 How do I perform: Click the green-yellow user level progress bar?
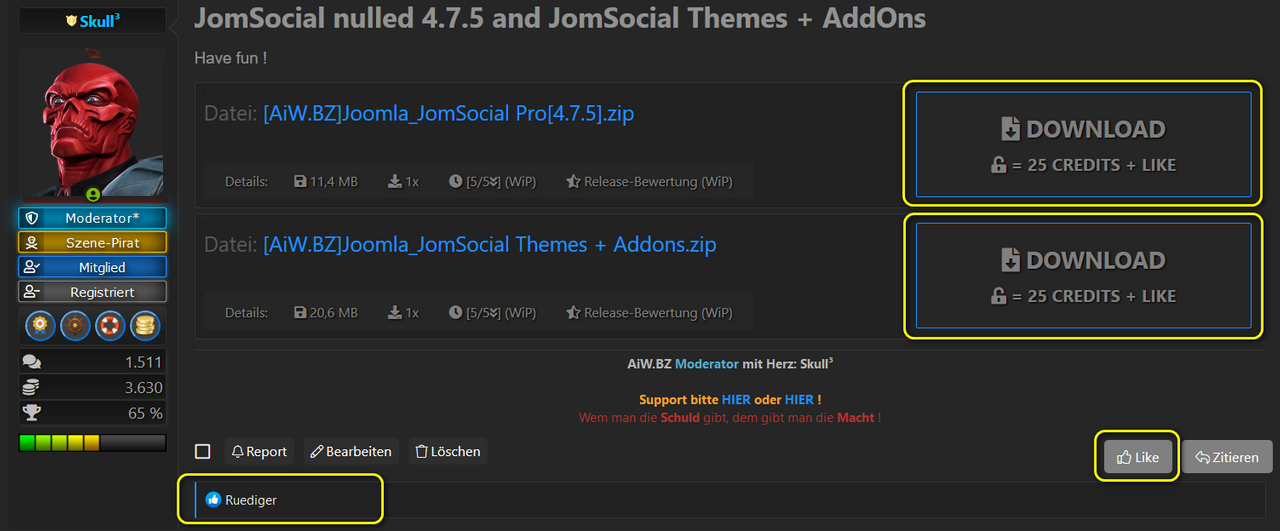pos(92,442)
